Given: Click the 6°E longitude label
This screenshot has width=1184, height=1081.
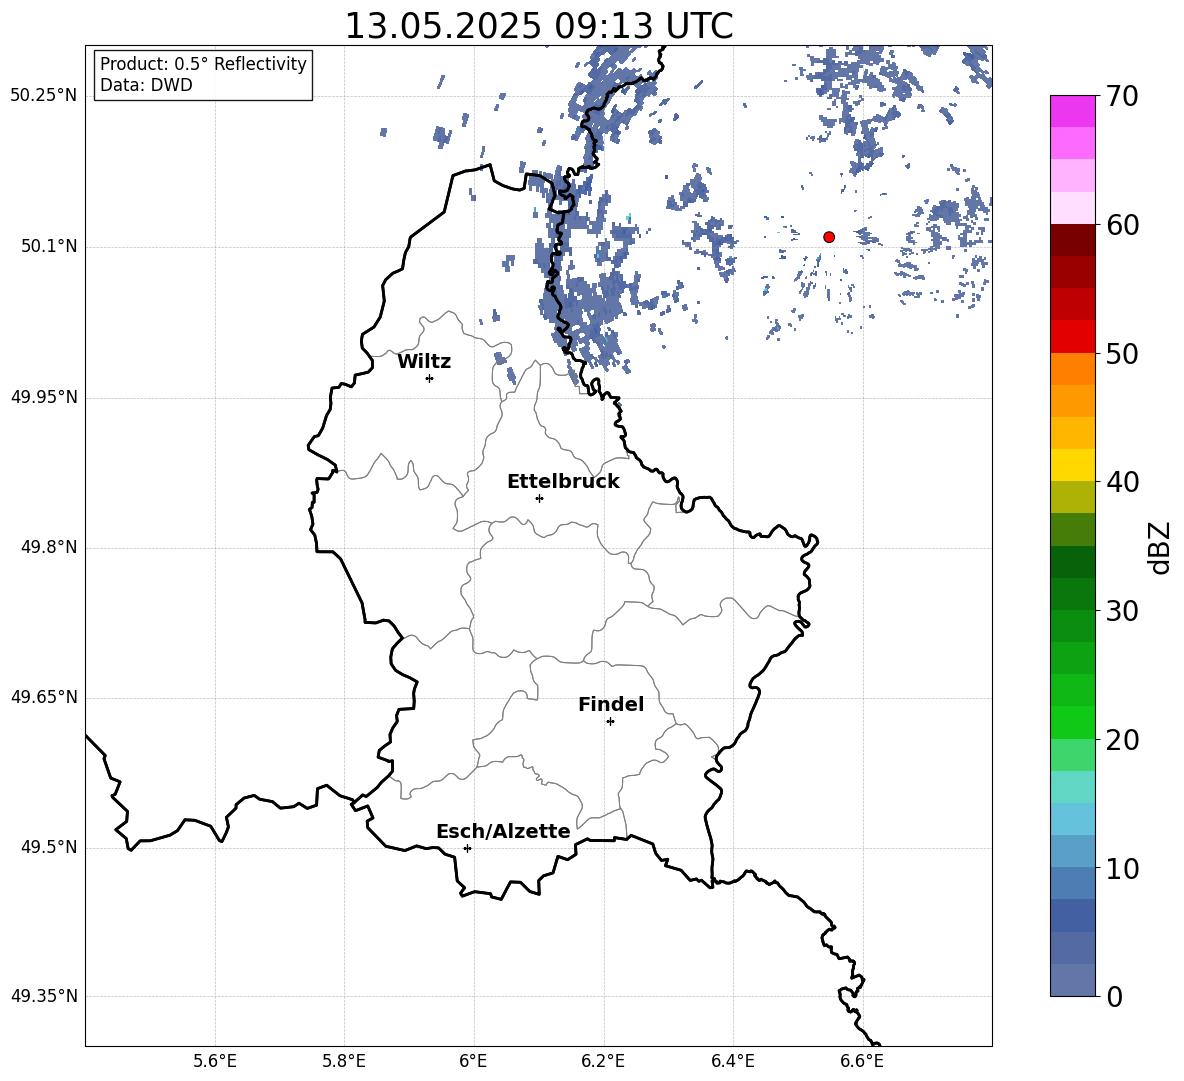Looking at the screenshot, I should point(473,1061).
